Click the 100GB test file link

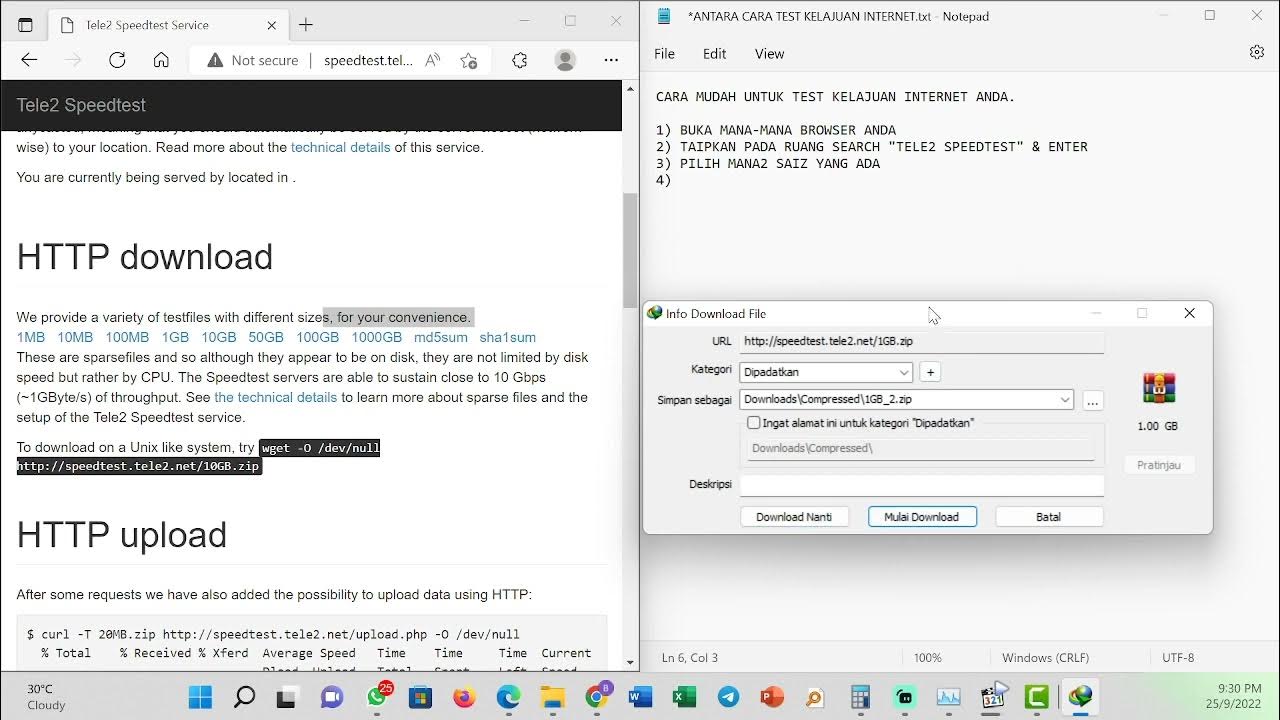pyautogui.click(x=317, y=337)
